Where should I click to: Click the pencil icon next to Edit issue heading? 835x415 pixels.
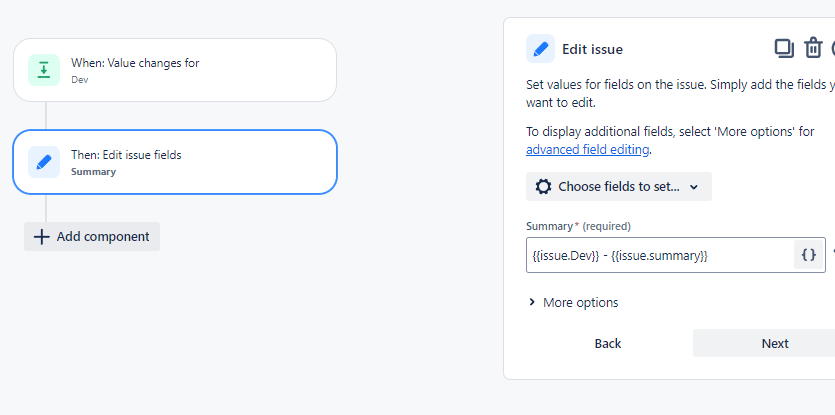540,49
